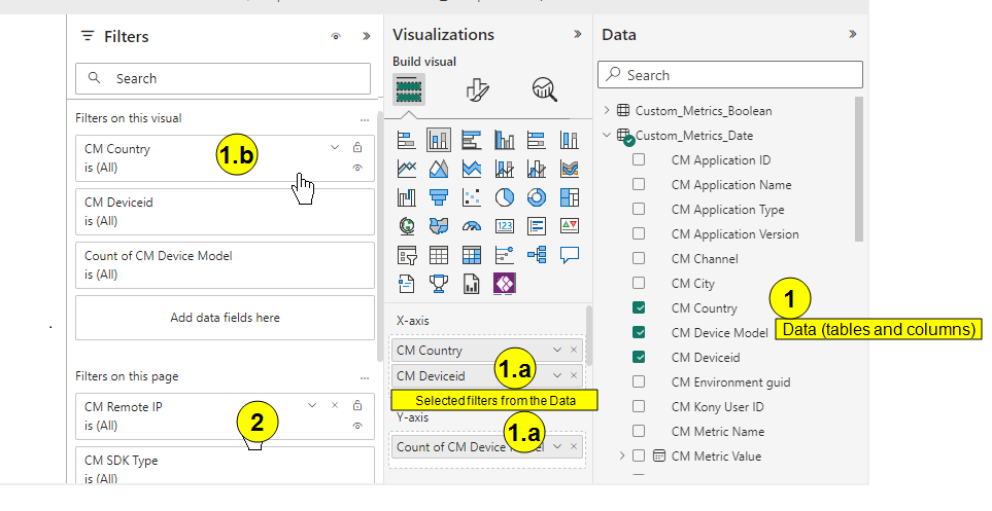Add the Matrix visual
Image resolution: width=992 pixels, height=511 pixels.
(x=471, y=255)
